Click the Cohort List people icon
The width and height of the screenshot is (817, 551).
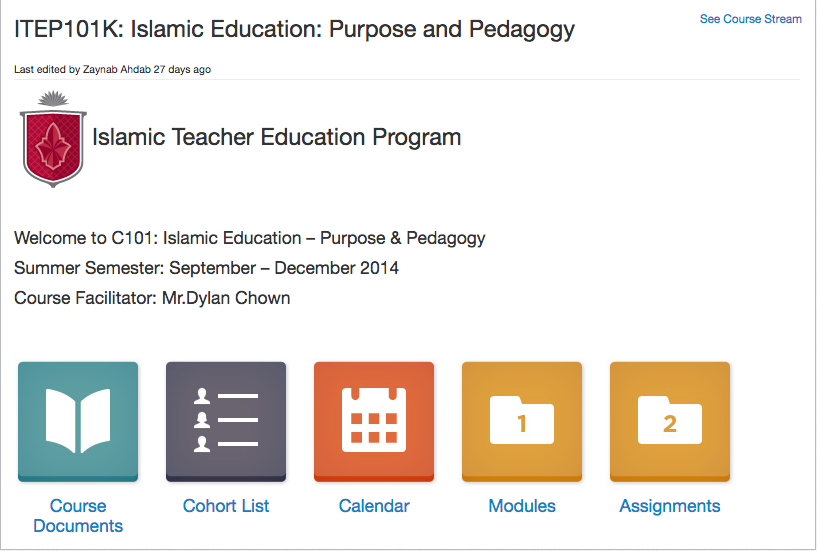pos(226,421)
